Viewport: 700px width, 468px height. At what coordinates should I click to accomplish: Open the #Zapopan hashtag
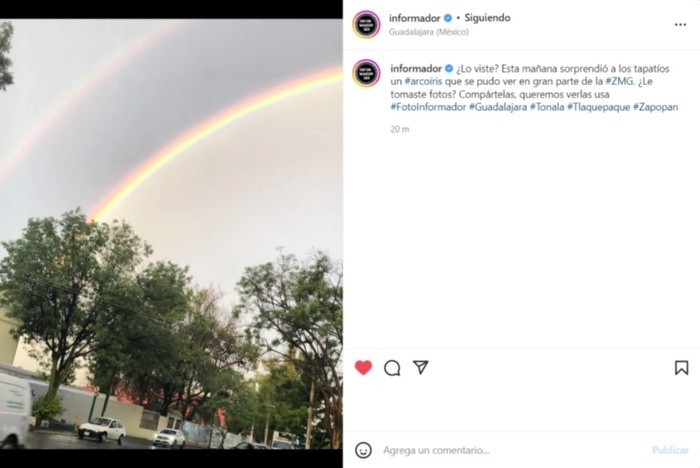tap(655, 107)
